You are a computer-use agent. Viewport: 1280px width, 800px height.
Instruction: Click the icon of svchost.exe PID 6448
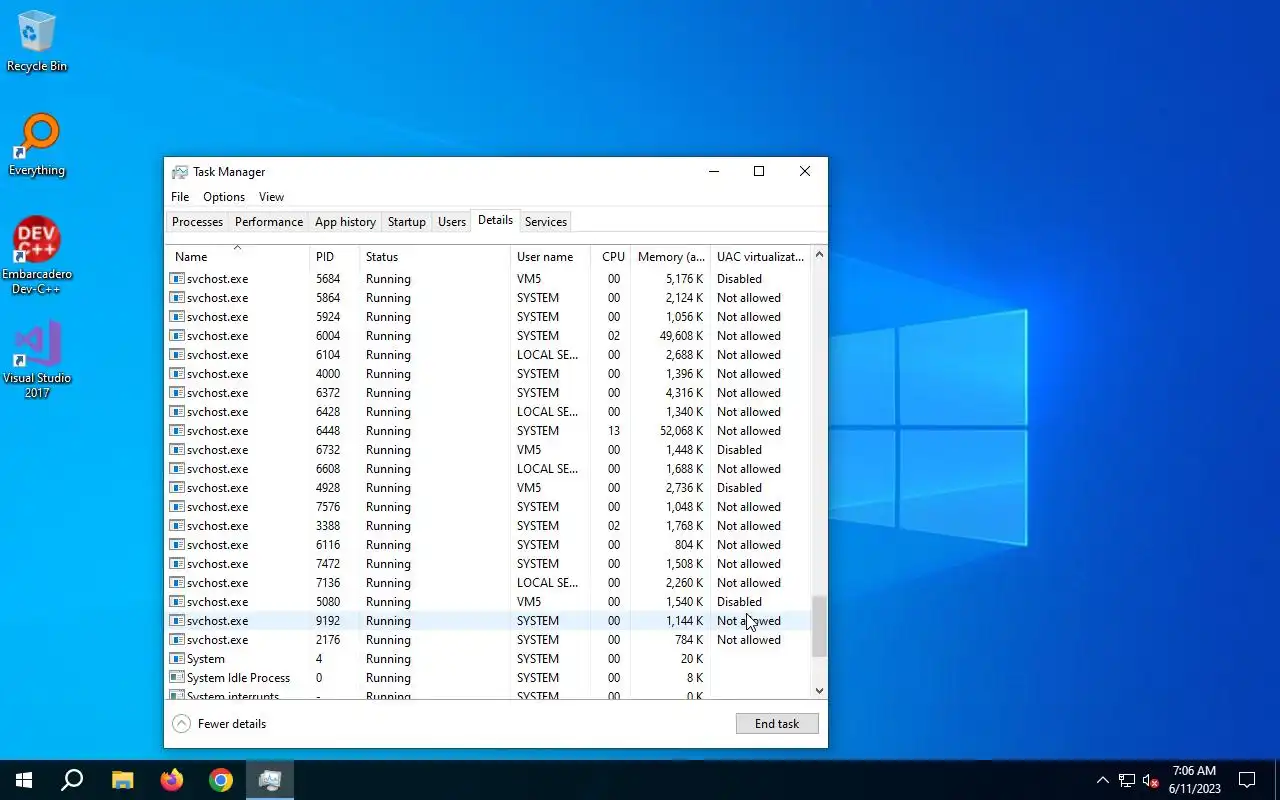[177, 431]
